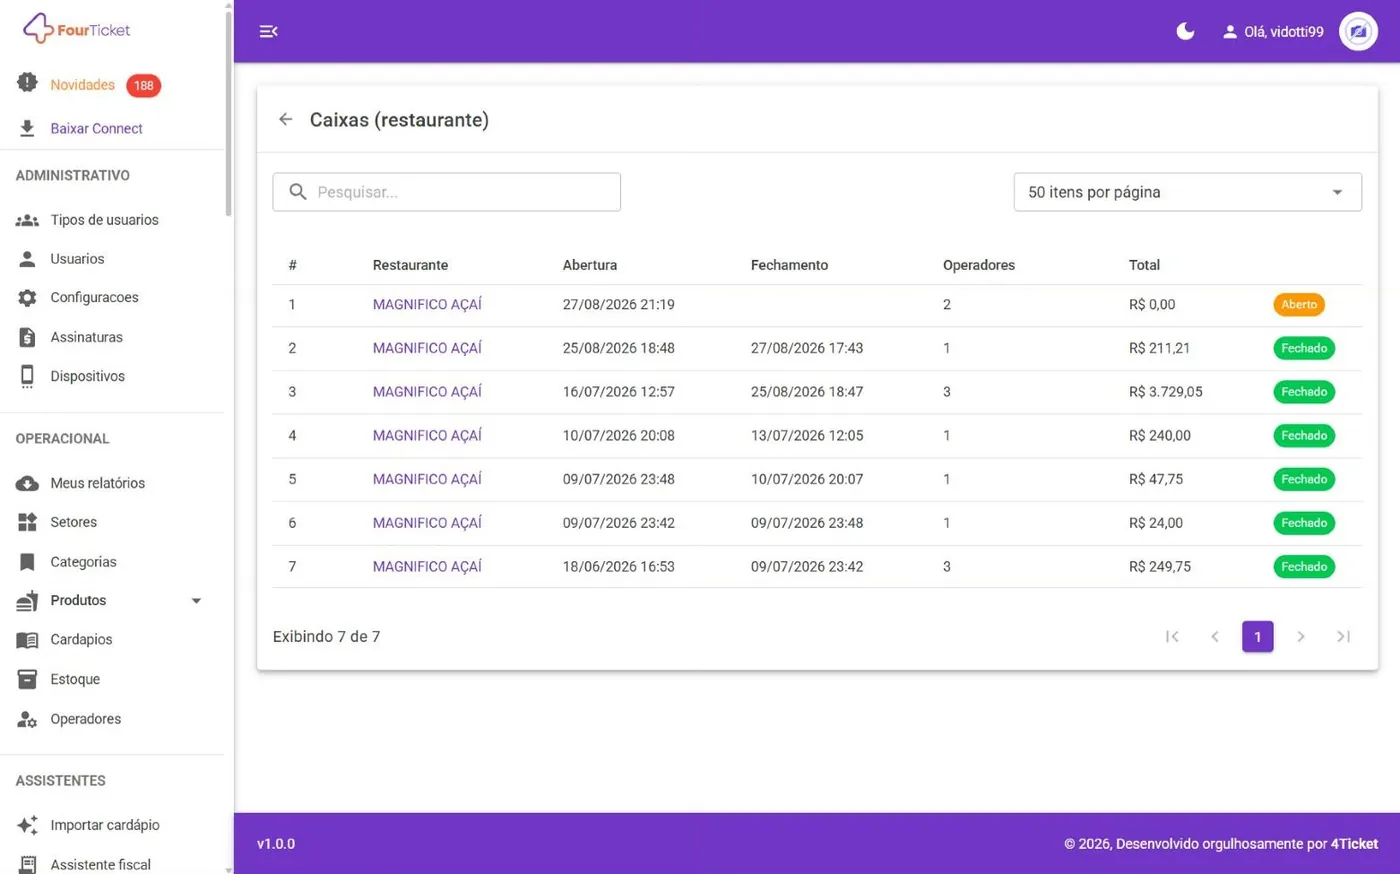Select page 1 pagination button
Screen dimensions: 1400x874
pos(1258,636)
